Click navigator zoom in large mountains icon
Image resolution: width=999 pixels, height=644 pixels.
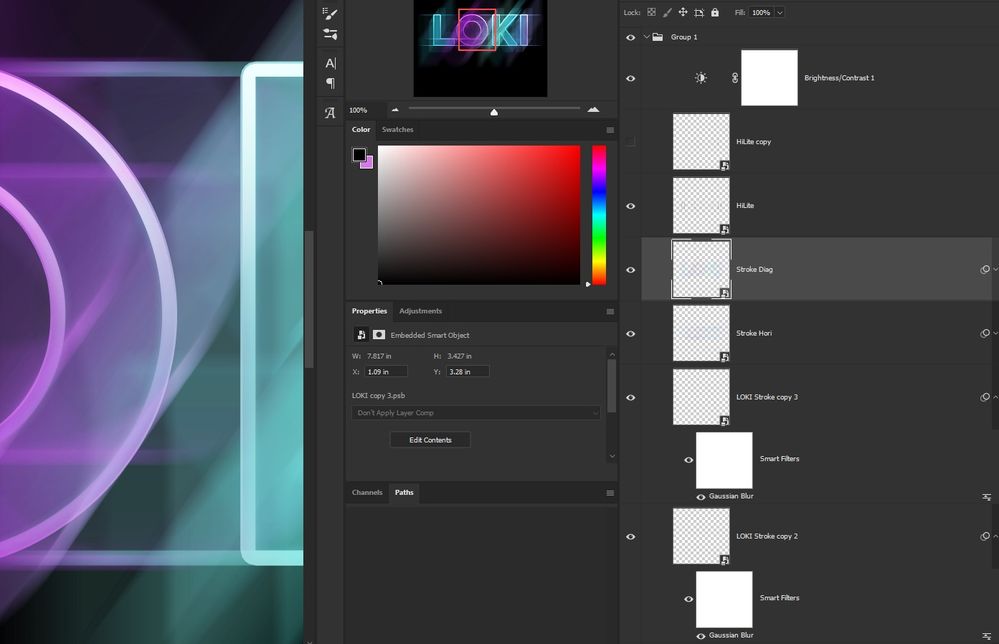(593, 110)
